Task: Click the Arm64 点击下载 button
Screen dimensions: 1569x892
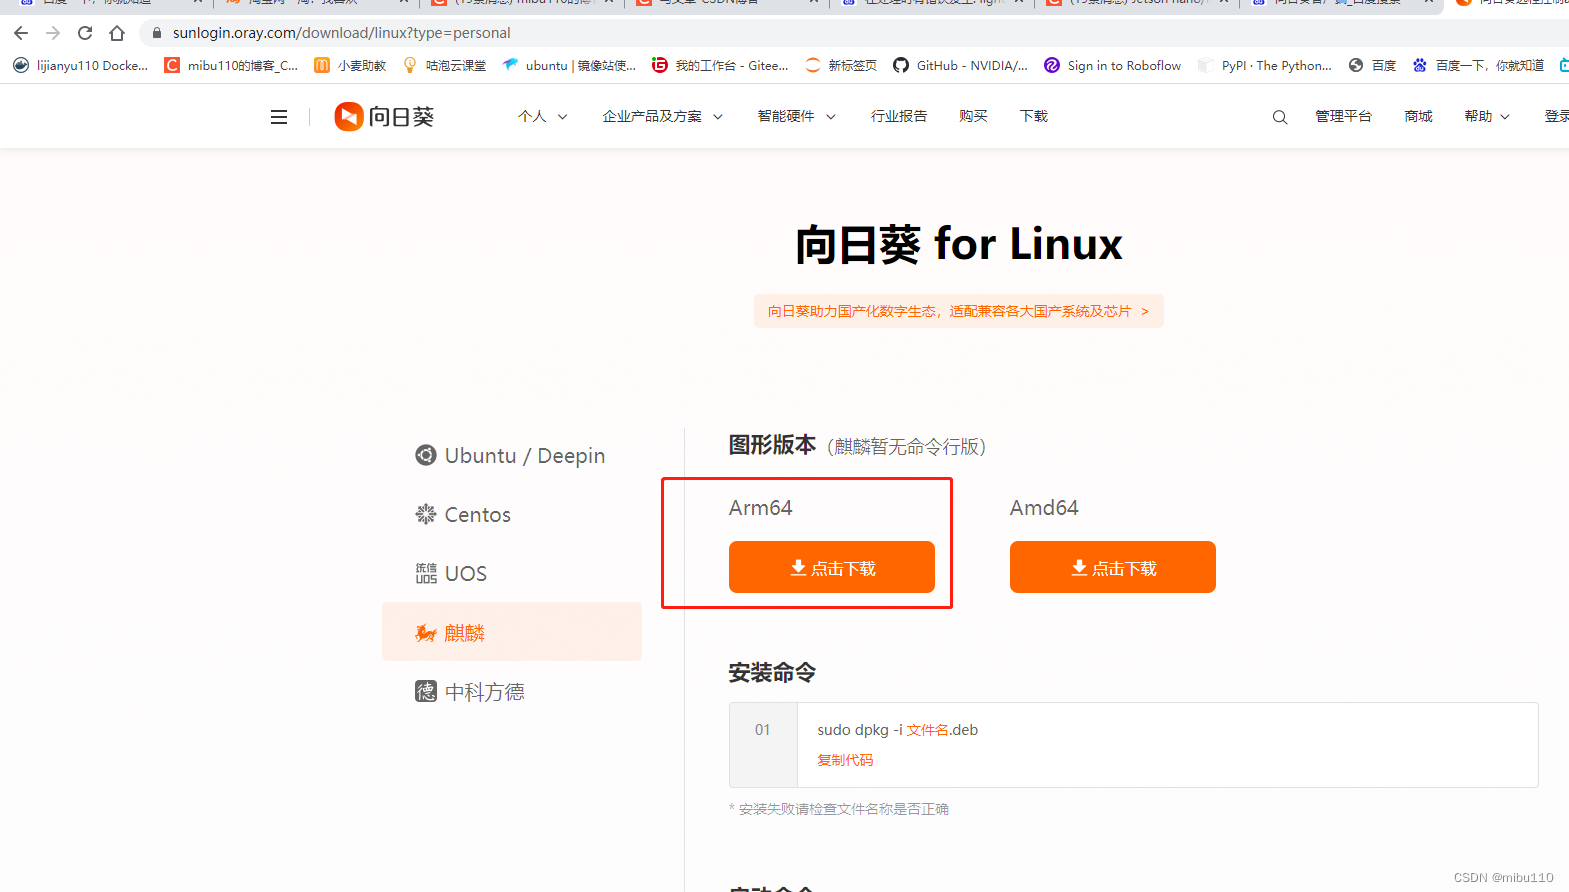Action: point(832,567)
